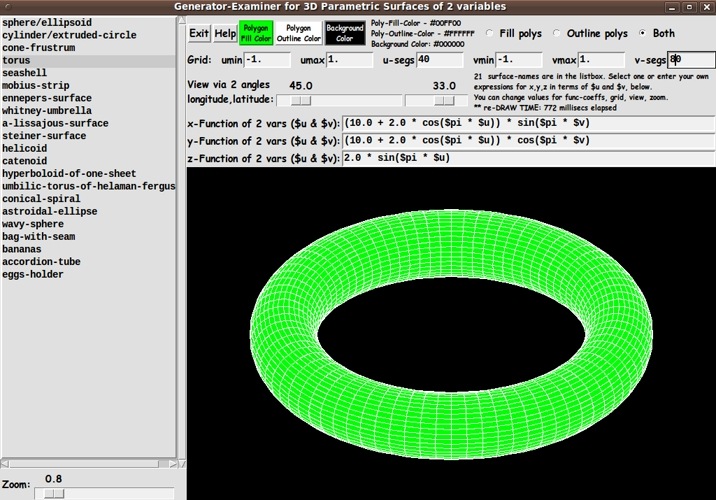This screenshot has height=500, width=716.
Task: Open the Help button
Action: click(225, 33)
